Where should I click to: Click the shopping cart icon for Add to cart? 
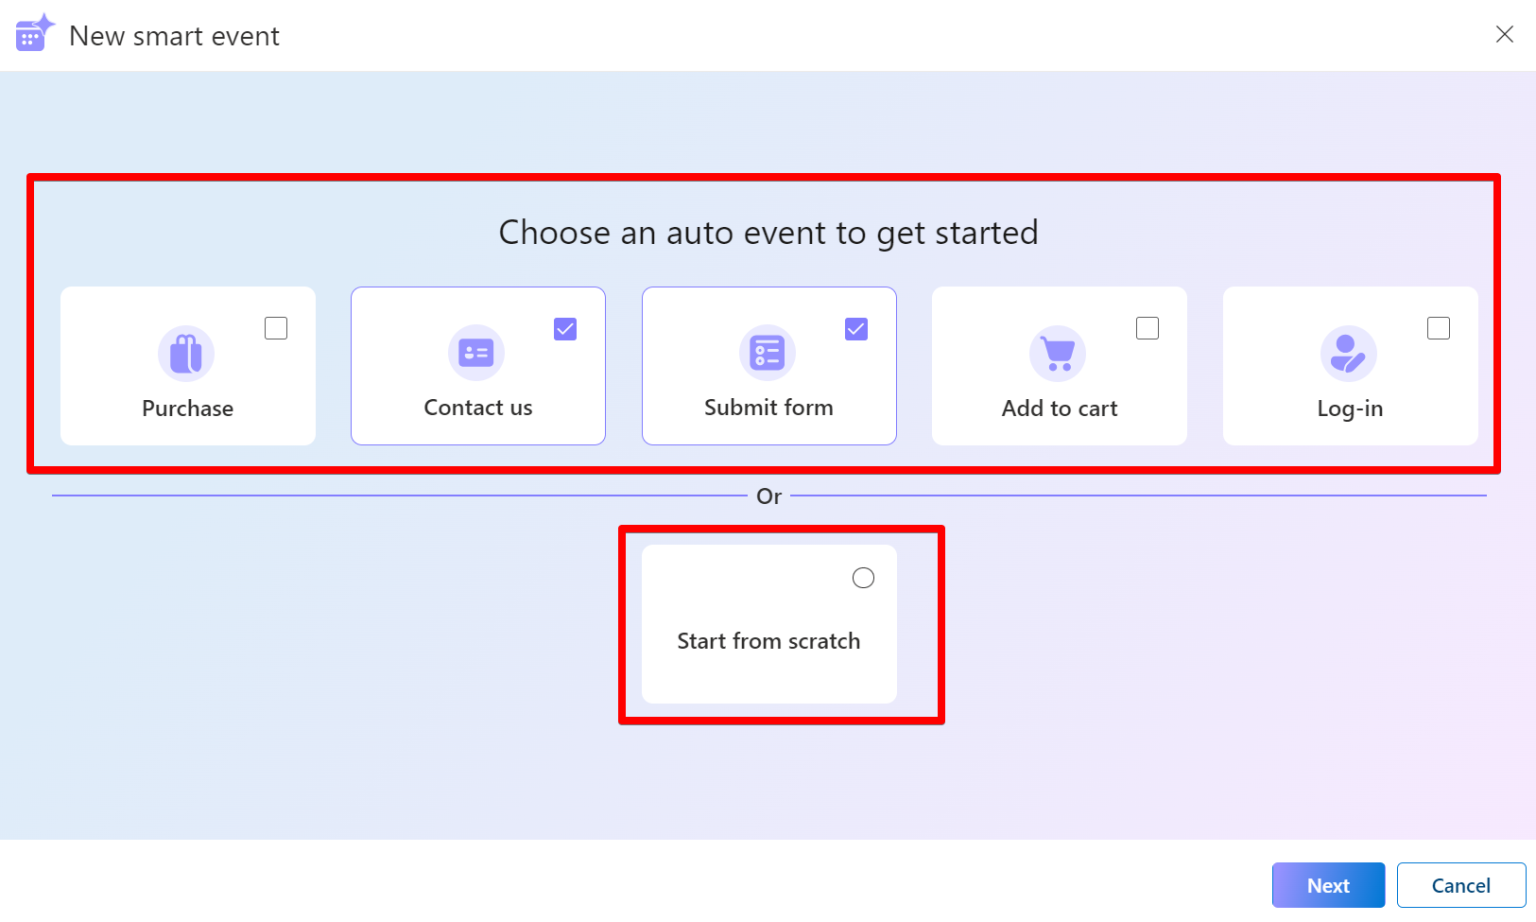click(1059, 353)
